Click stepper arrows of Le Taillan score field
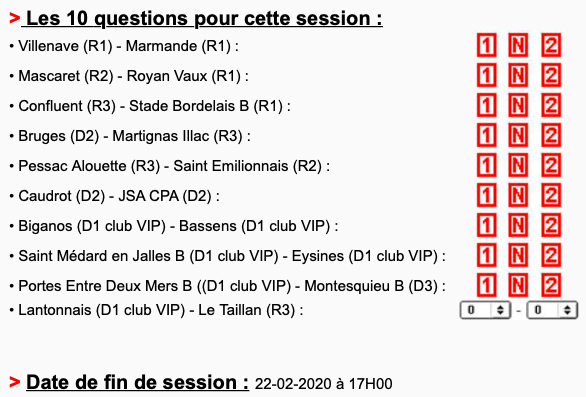 [x=567, y=310]
